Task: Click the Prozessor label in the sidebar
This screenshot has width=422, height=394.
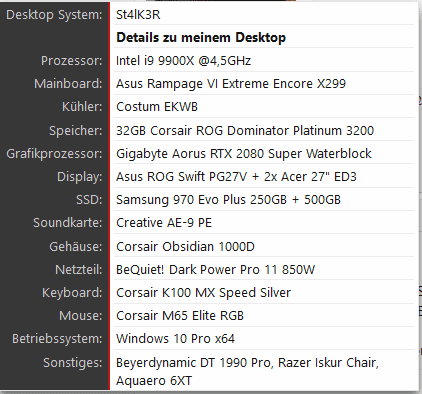Action: click(x=72, y=61)
